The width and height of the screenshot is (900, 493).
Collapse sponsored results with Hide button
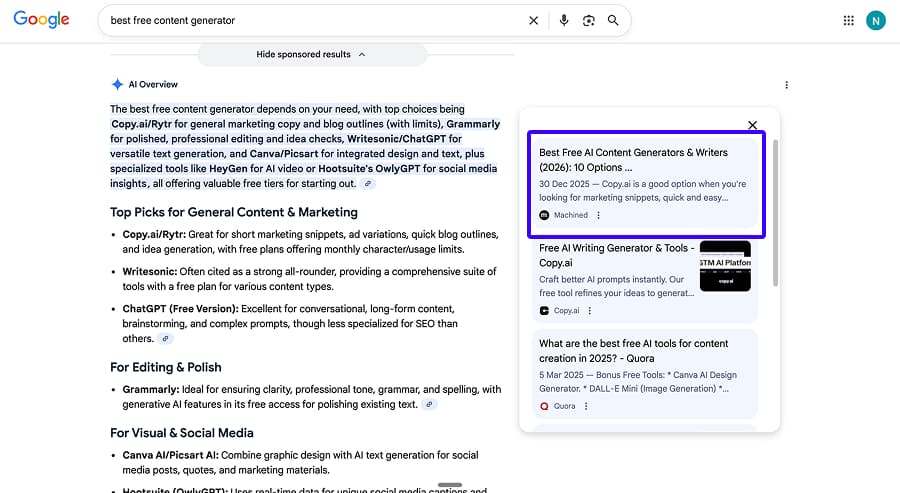[311, 54]
